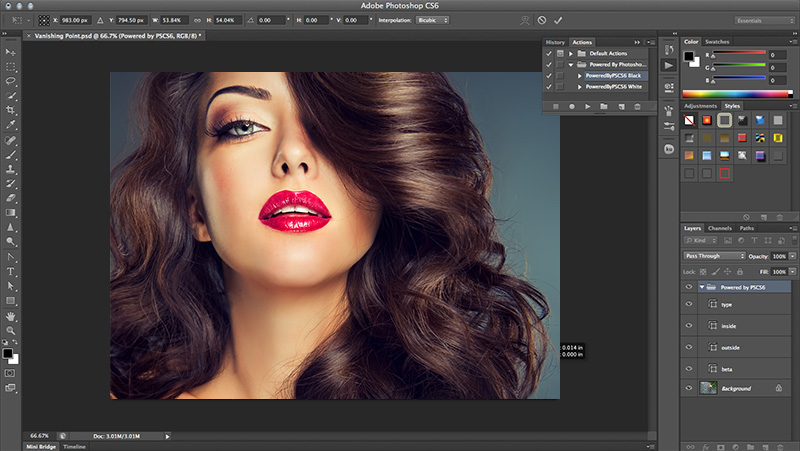Image resolution: width=800 pixels, height=451 pixels.
Task: Stop playing or recording action
Action: [556, 106]
